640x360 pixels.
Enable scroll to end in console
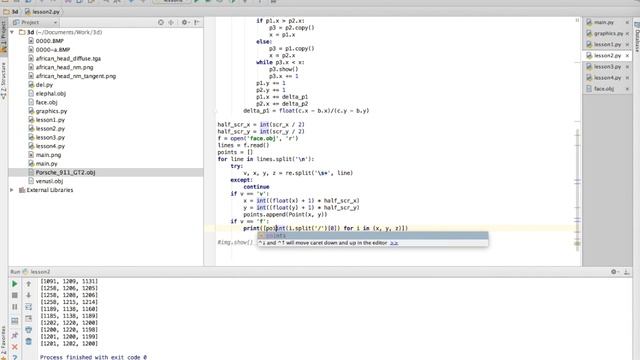tap(29, 318)
